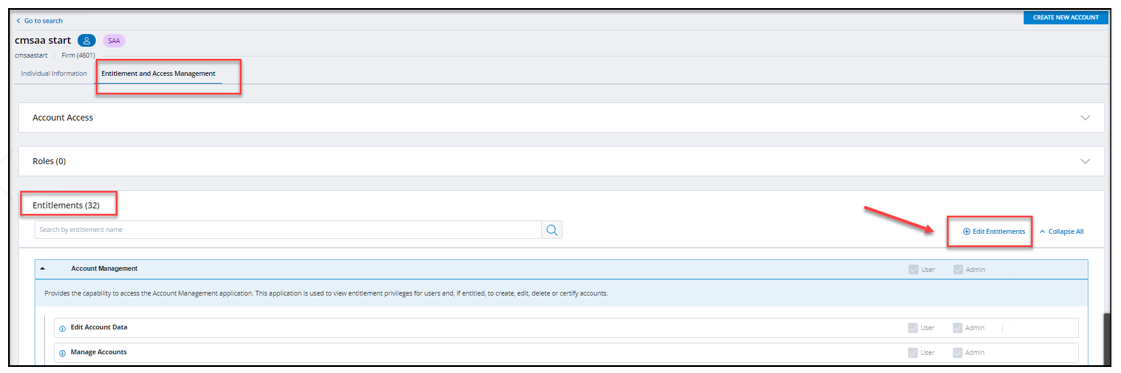
Task: Expand the Roles (0) panel chevron
Action: coord(1086,161)
